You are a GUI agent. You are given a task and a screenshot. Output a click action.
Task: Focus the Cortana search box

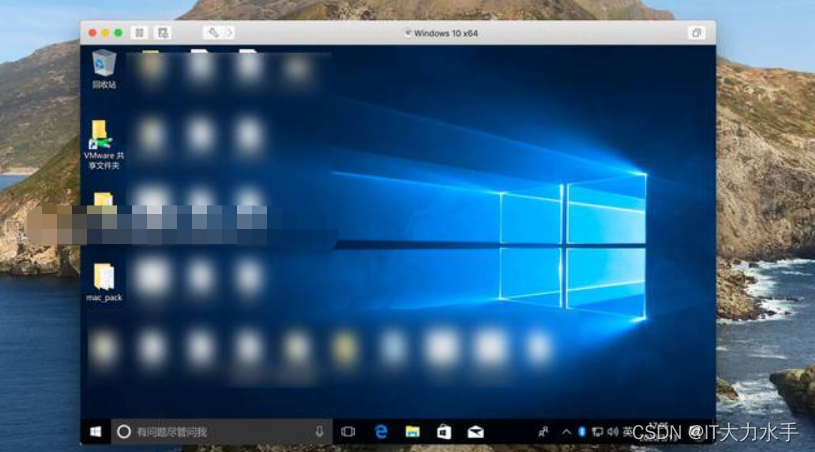coord(222,432)
